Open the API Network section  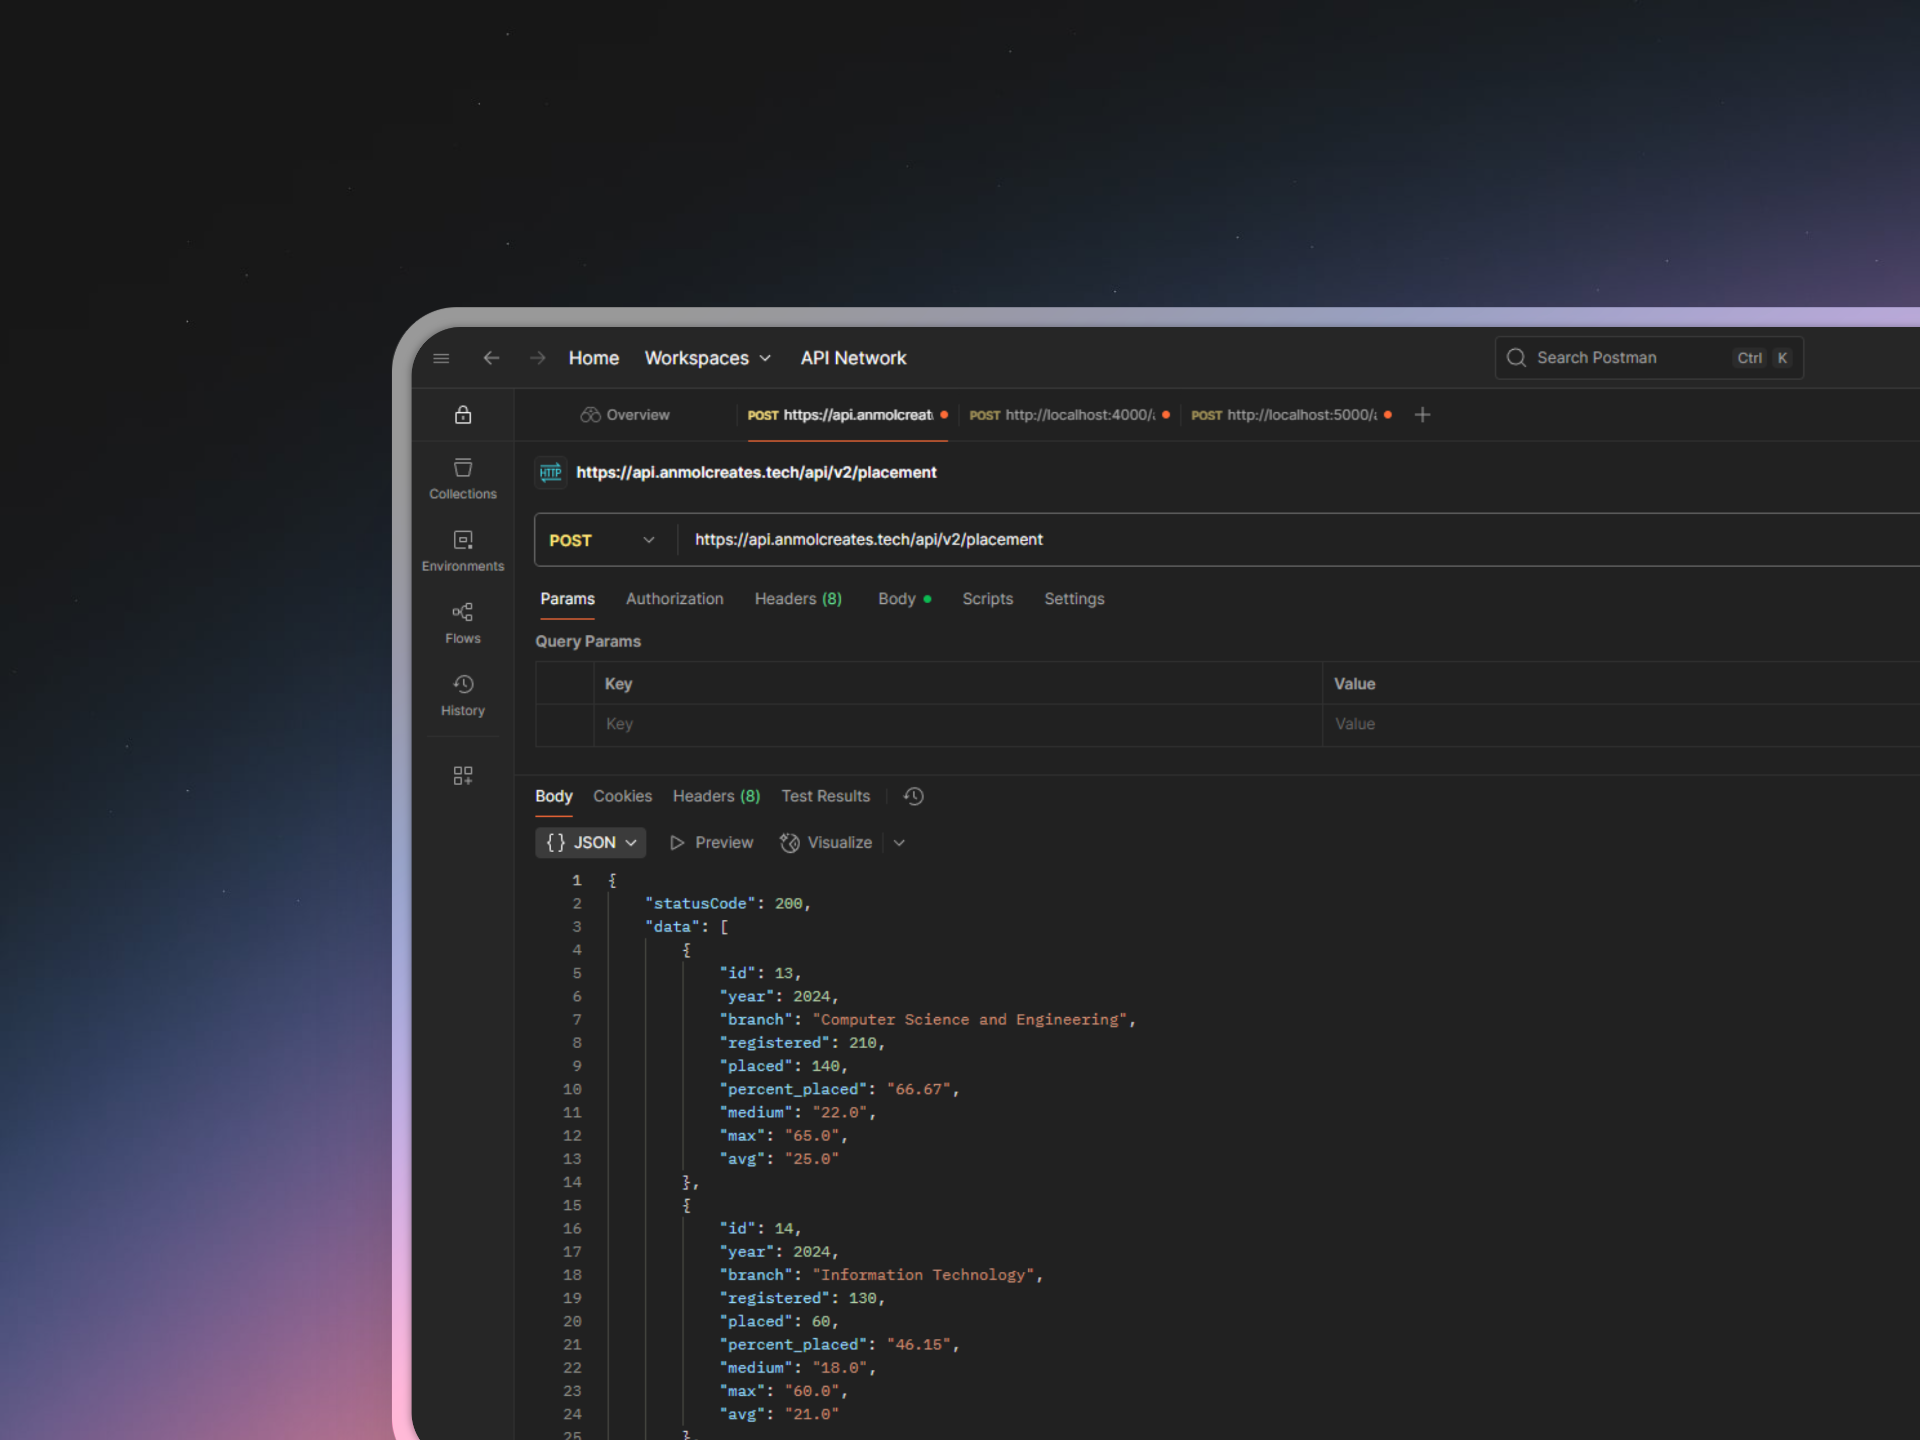click(x=853, y=358)
